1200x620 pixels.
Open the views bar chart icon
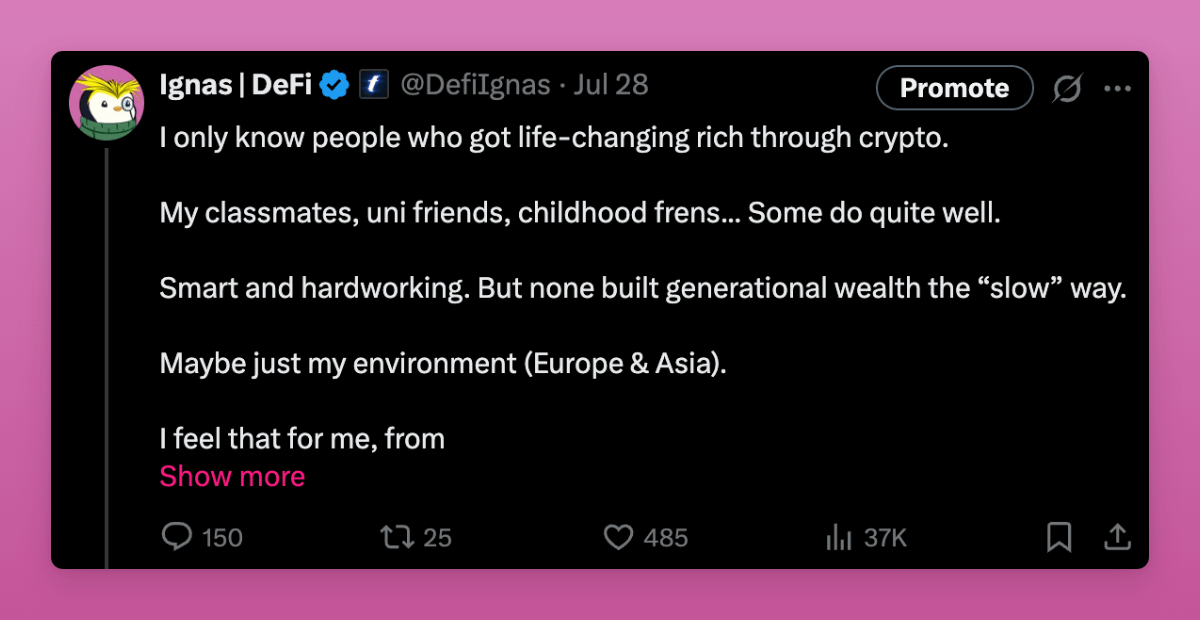(838, 538)
